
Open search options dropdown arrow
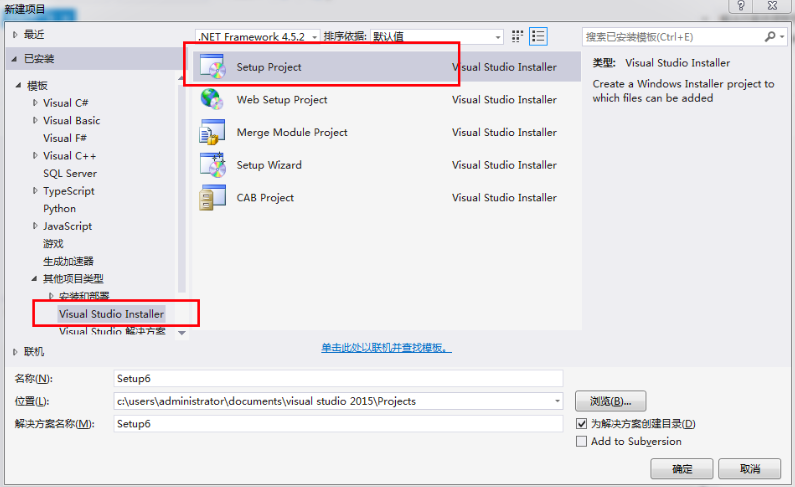(782, 36)
